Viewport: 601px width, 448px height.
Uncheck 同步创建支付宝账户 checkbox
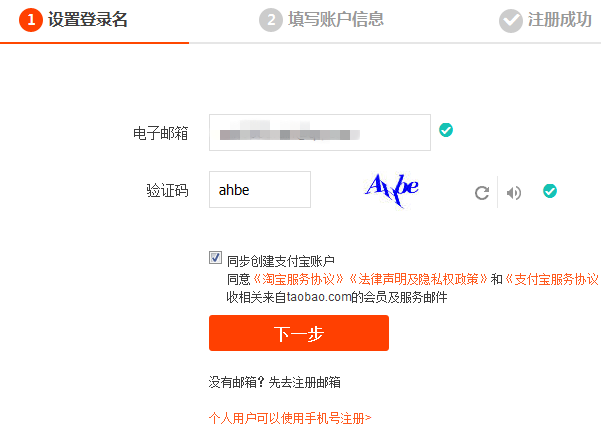(x=215, y=258)
